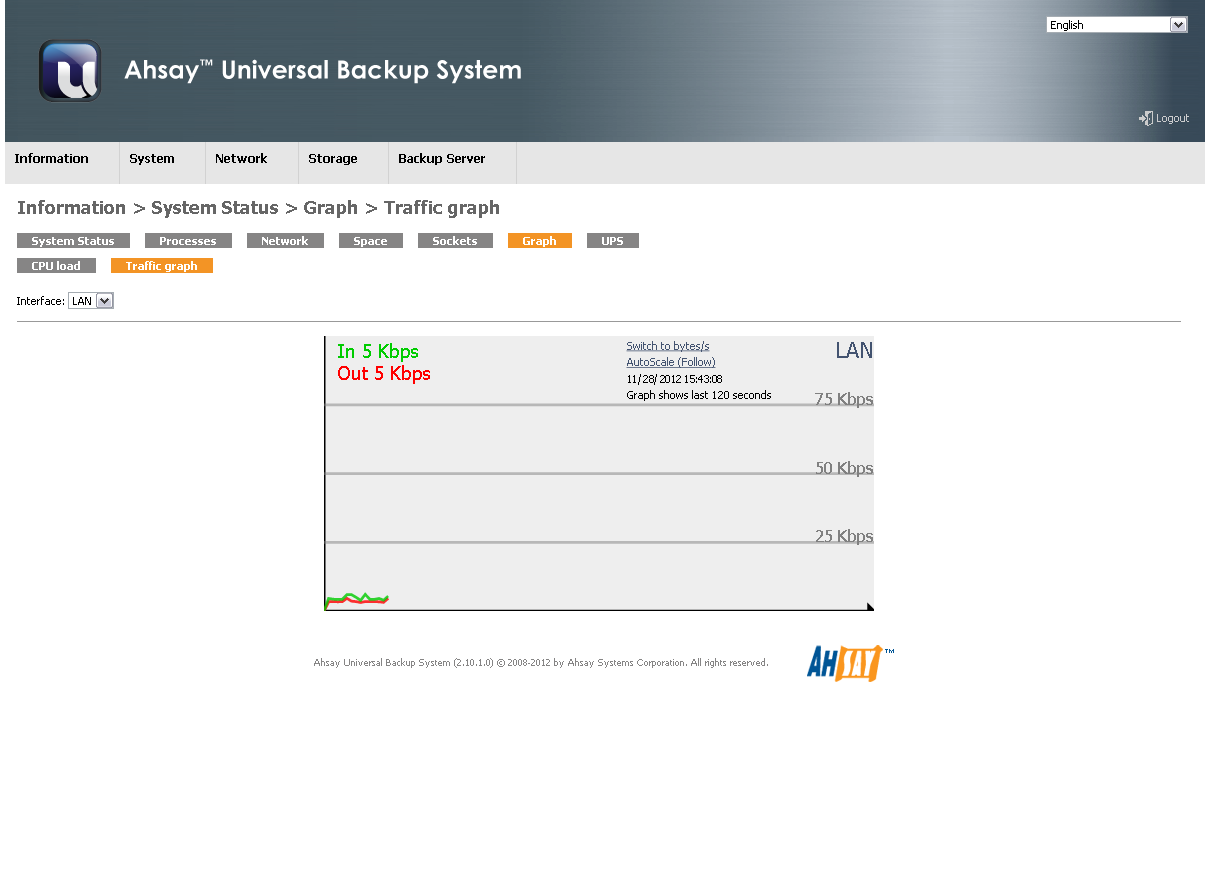The image size is (1210, 873).
Task: Click the breadcrumb heading Traffic graph
Action: [442, 208]
